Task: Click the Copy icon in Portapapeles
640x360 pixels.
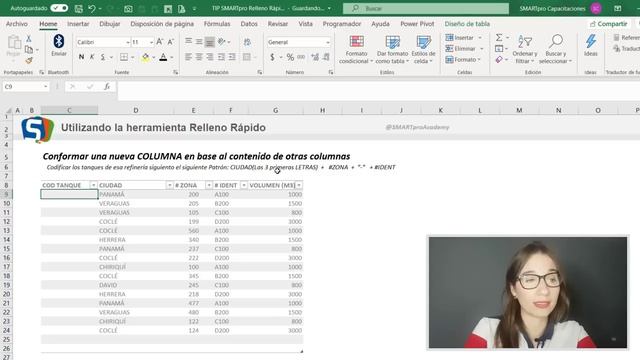Action: click(x=29, y=50)
